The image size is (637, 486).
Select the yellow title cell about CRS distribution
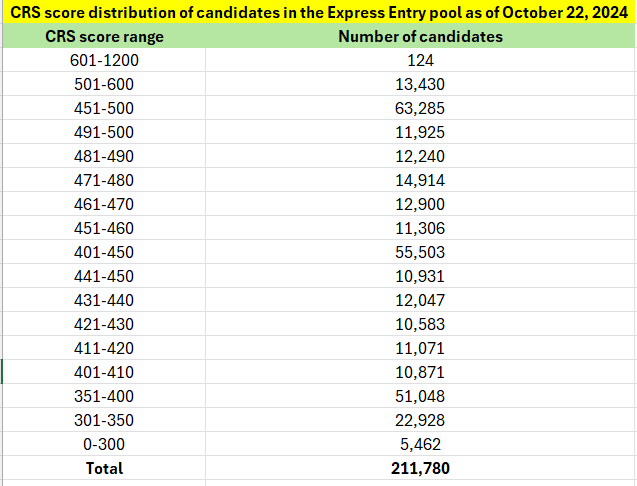(318, 12)
